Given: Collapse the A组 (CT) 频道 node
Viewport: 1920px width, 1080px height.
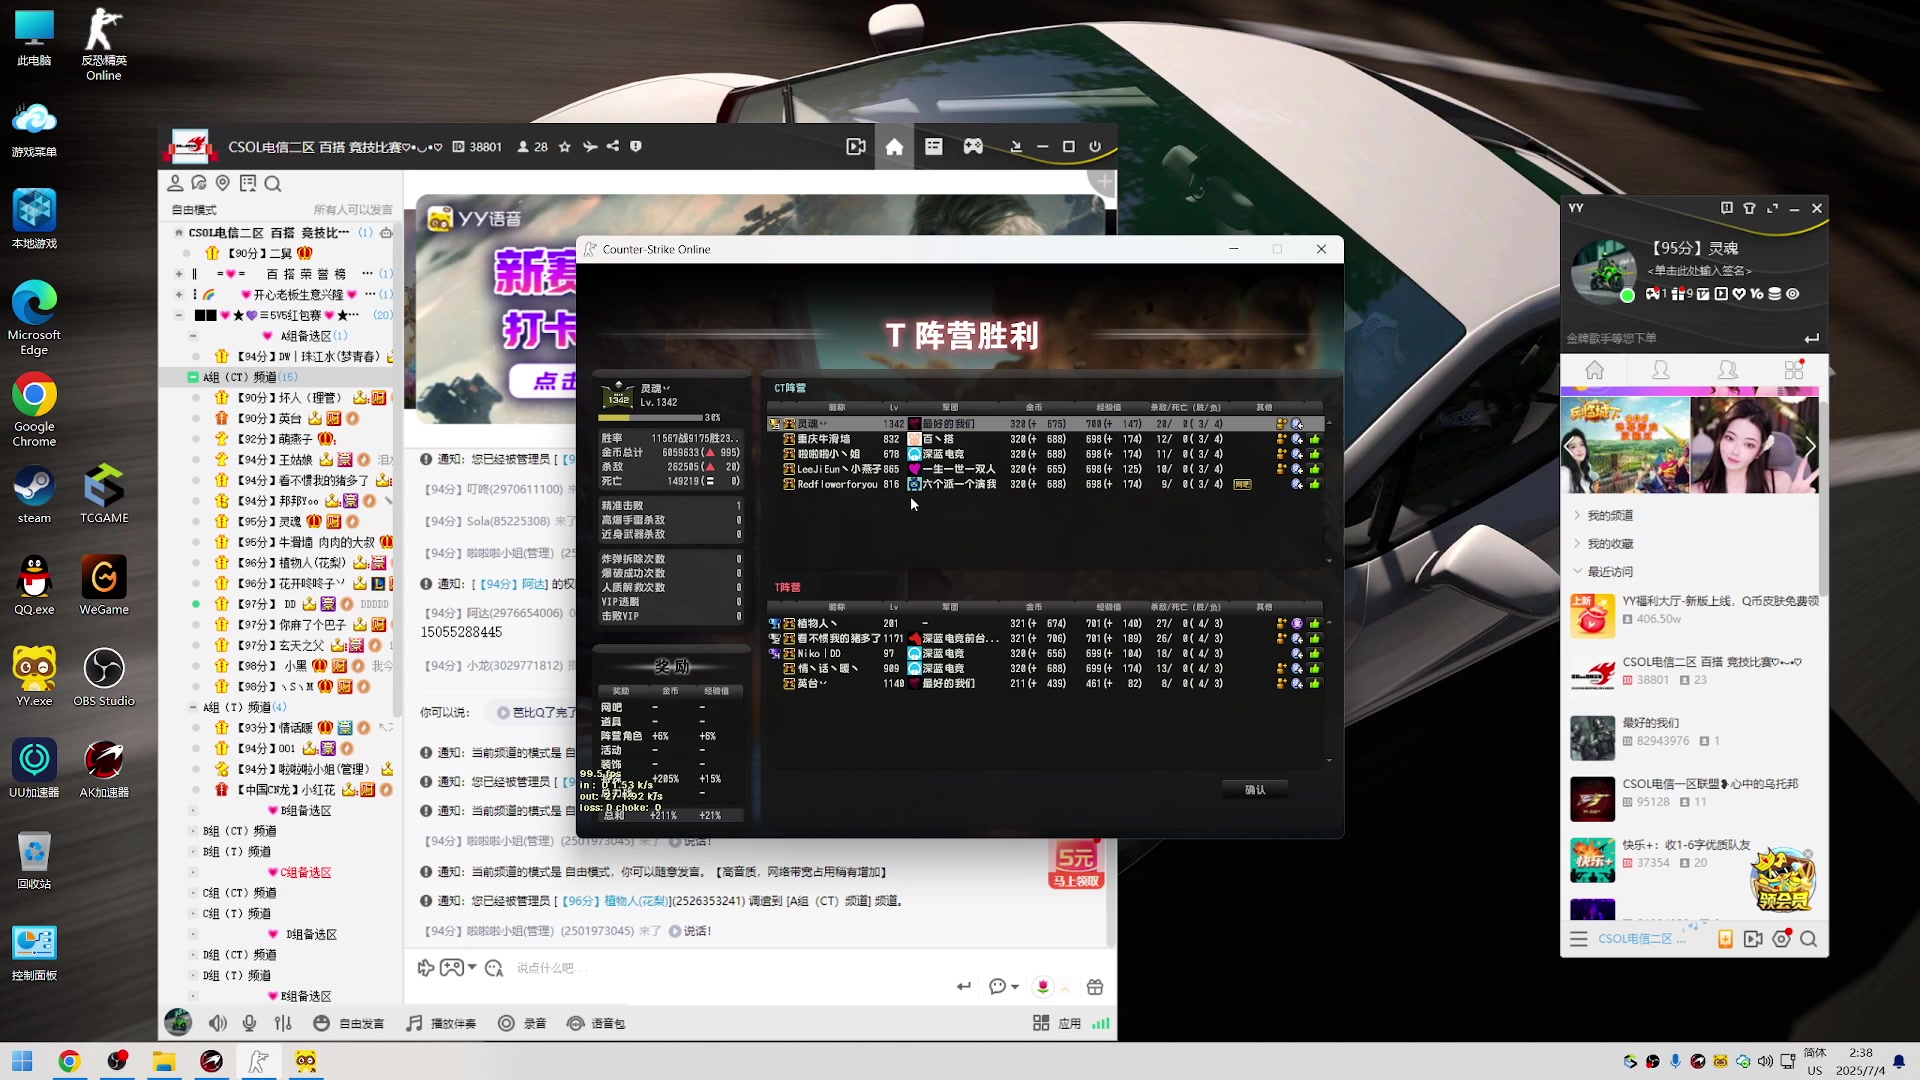Looking at the screenshot, I should point(193,377).
